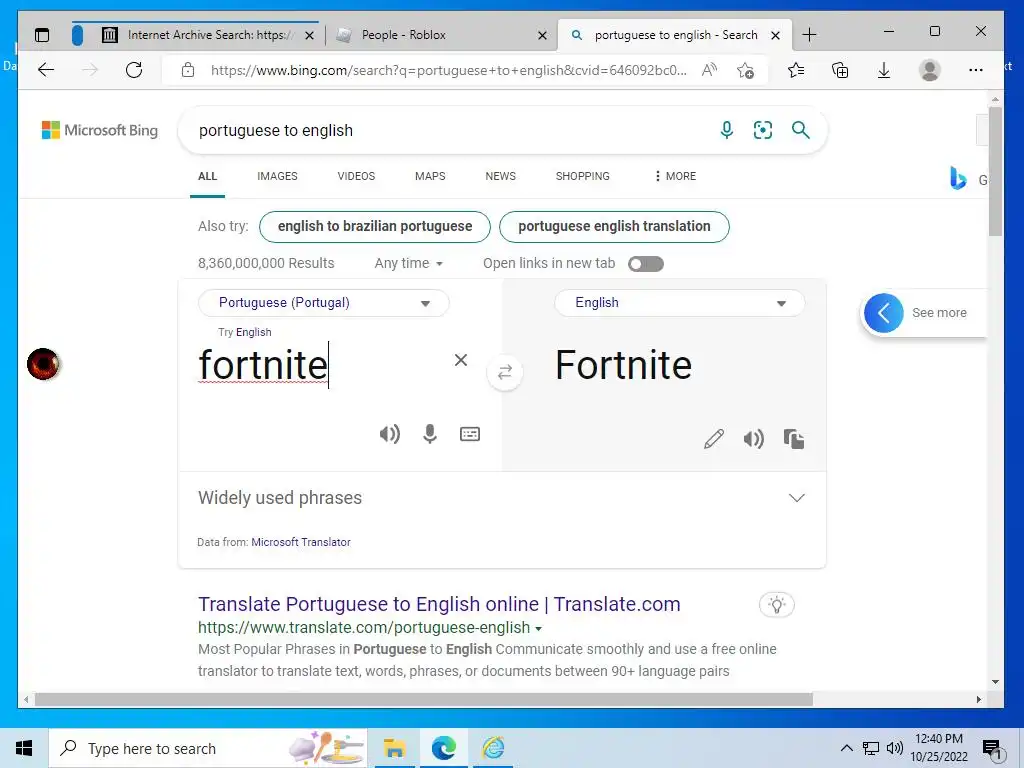Click Microsoft Edge taskbar icon

pos(443,748)
